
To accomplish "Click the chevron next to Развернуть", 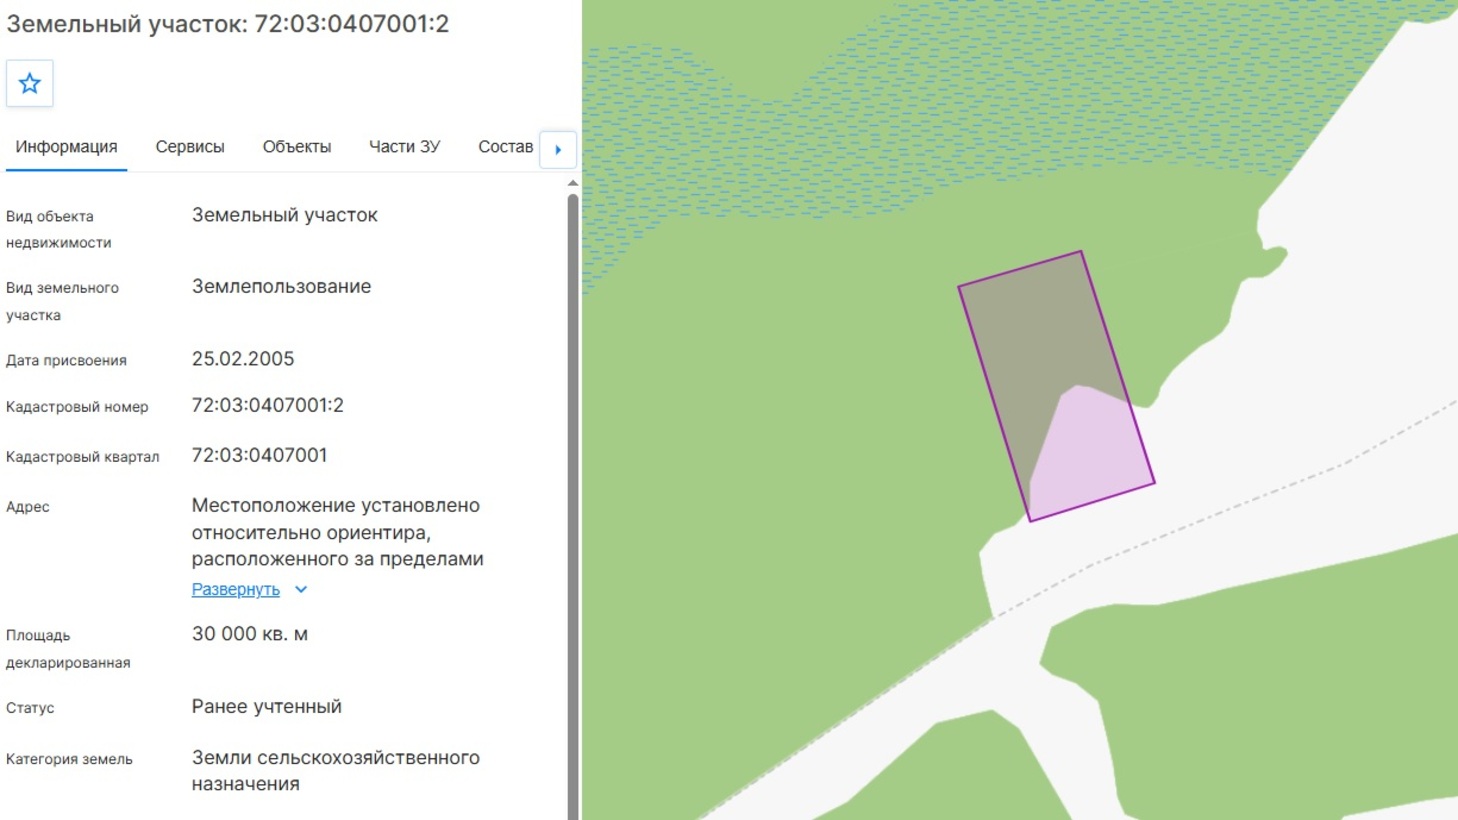I will (x=301, y=590).
